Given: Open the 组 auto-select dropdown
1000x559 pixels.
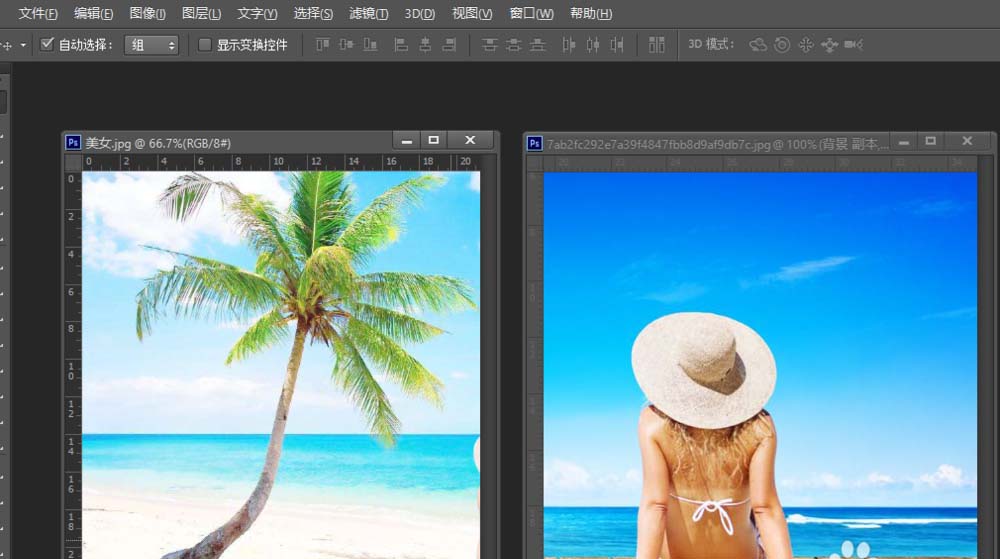Looking at the screenshot, I should (x=151, y=45).
